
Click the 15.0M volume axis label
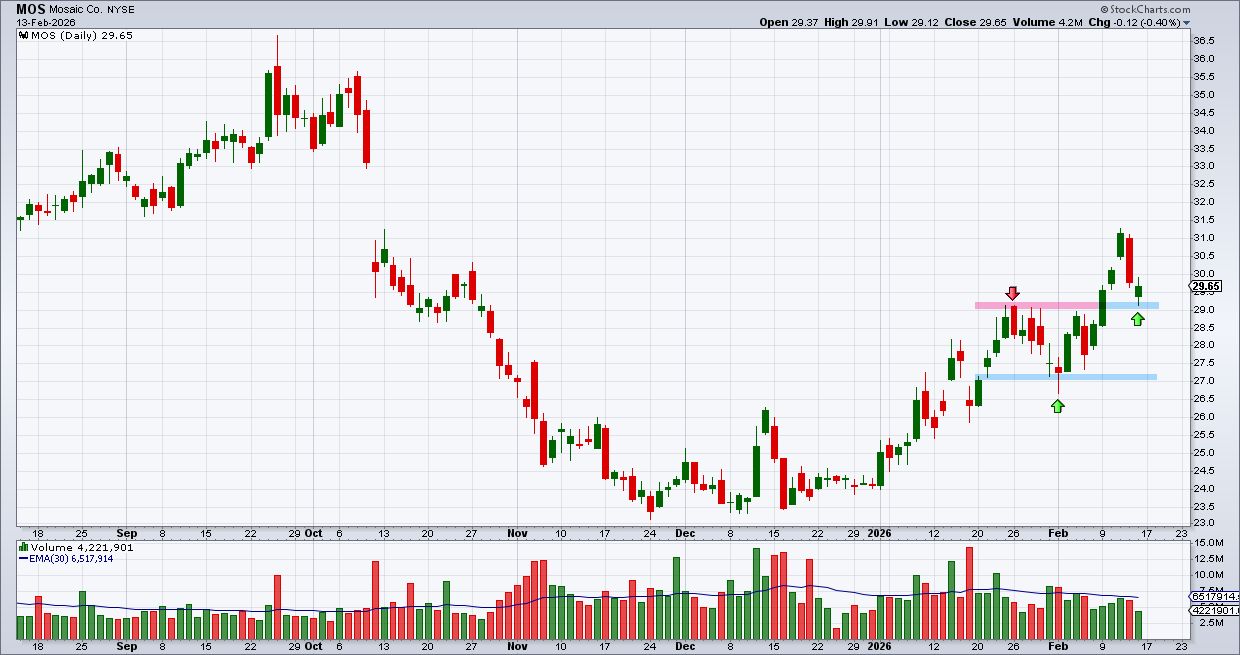(x=1208, y=543)
